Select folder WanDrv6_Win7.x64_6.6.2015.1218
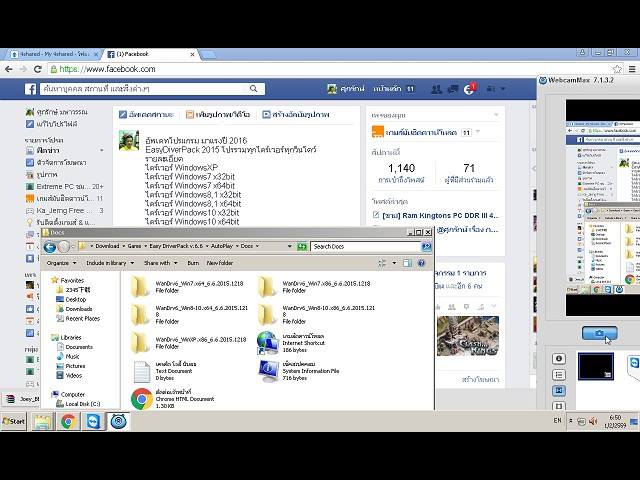640x480 pixels. tap(188, 287)
